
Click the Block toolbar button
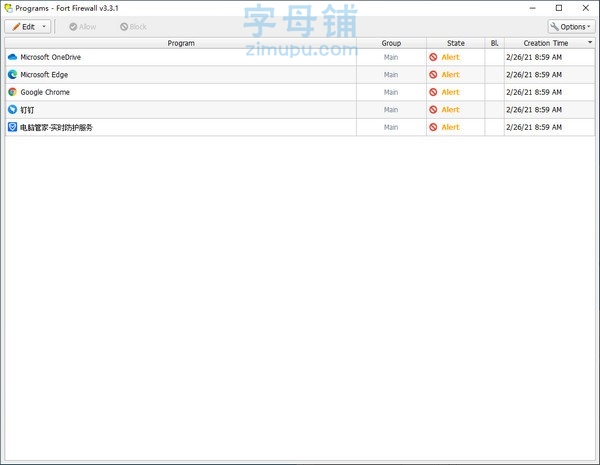coord(133,27)
